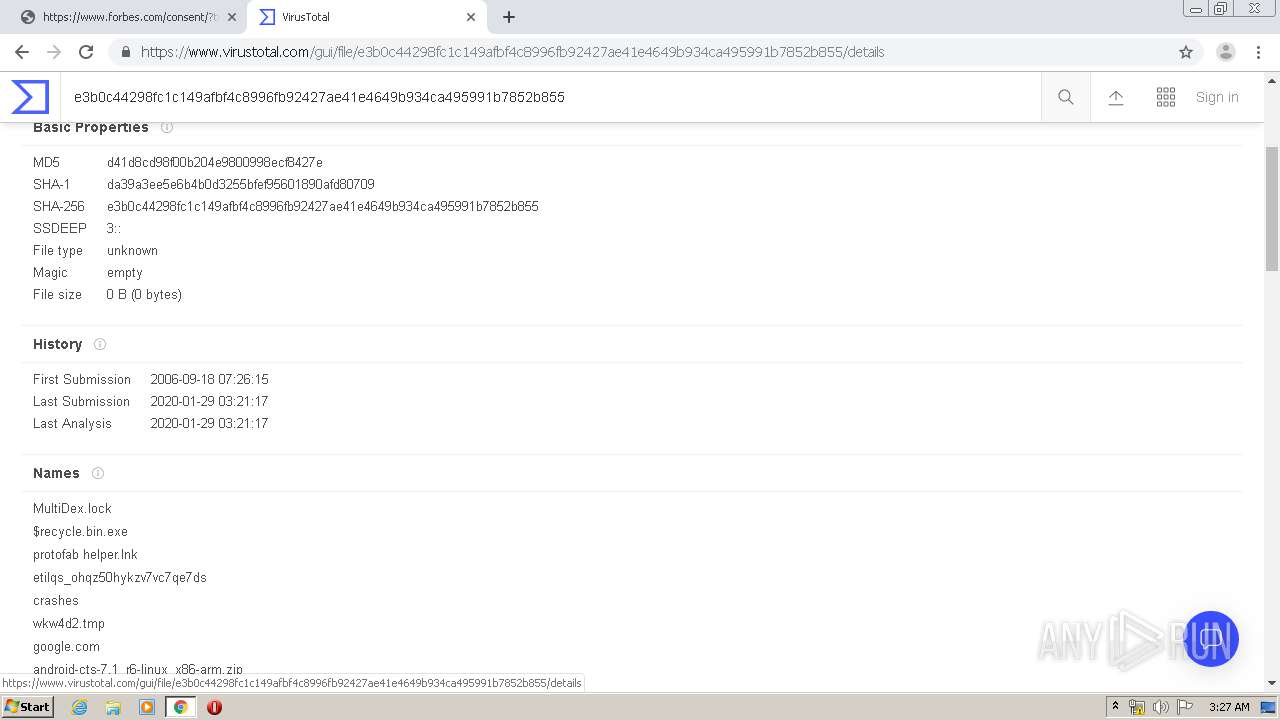Open the Windows Start menu

[x=28, y=706]
